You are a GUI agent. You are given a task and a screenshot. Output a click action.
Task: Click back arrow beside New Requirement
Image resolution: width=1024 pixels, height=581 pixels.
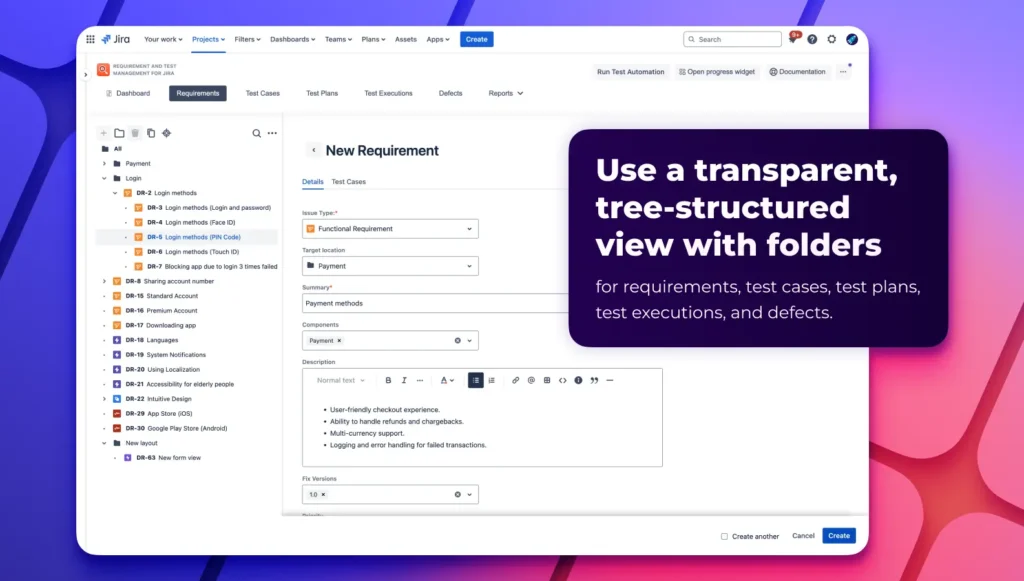coord(313,150)
